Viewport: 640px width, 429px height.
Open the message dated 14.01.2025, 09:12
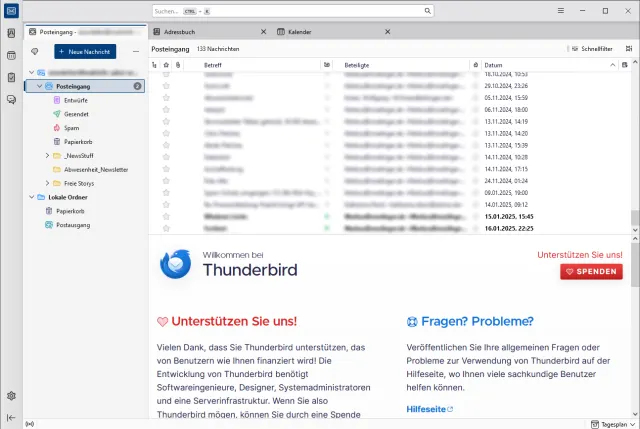point(390,204)
